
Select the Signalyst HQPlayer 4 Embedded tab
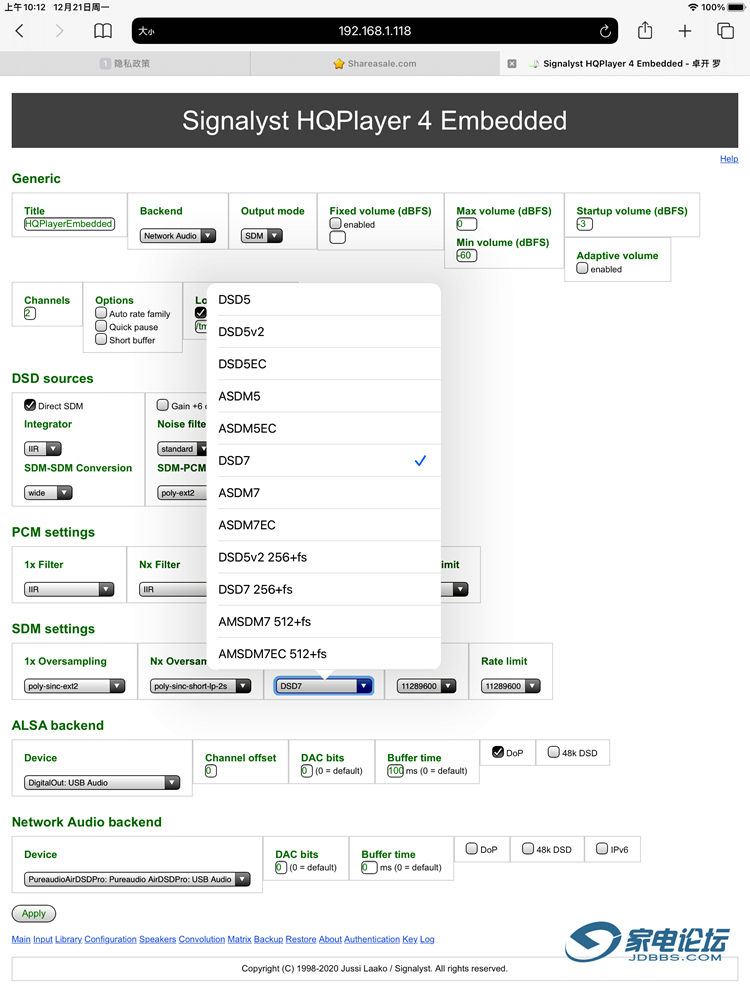point(625,64)
